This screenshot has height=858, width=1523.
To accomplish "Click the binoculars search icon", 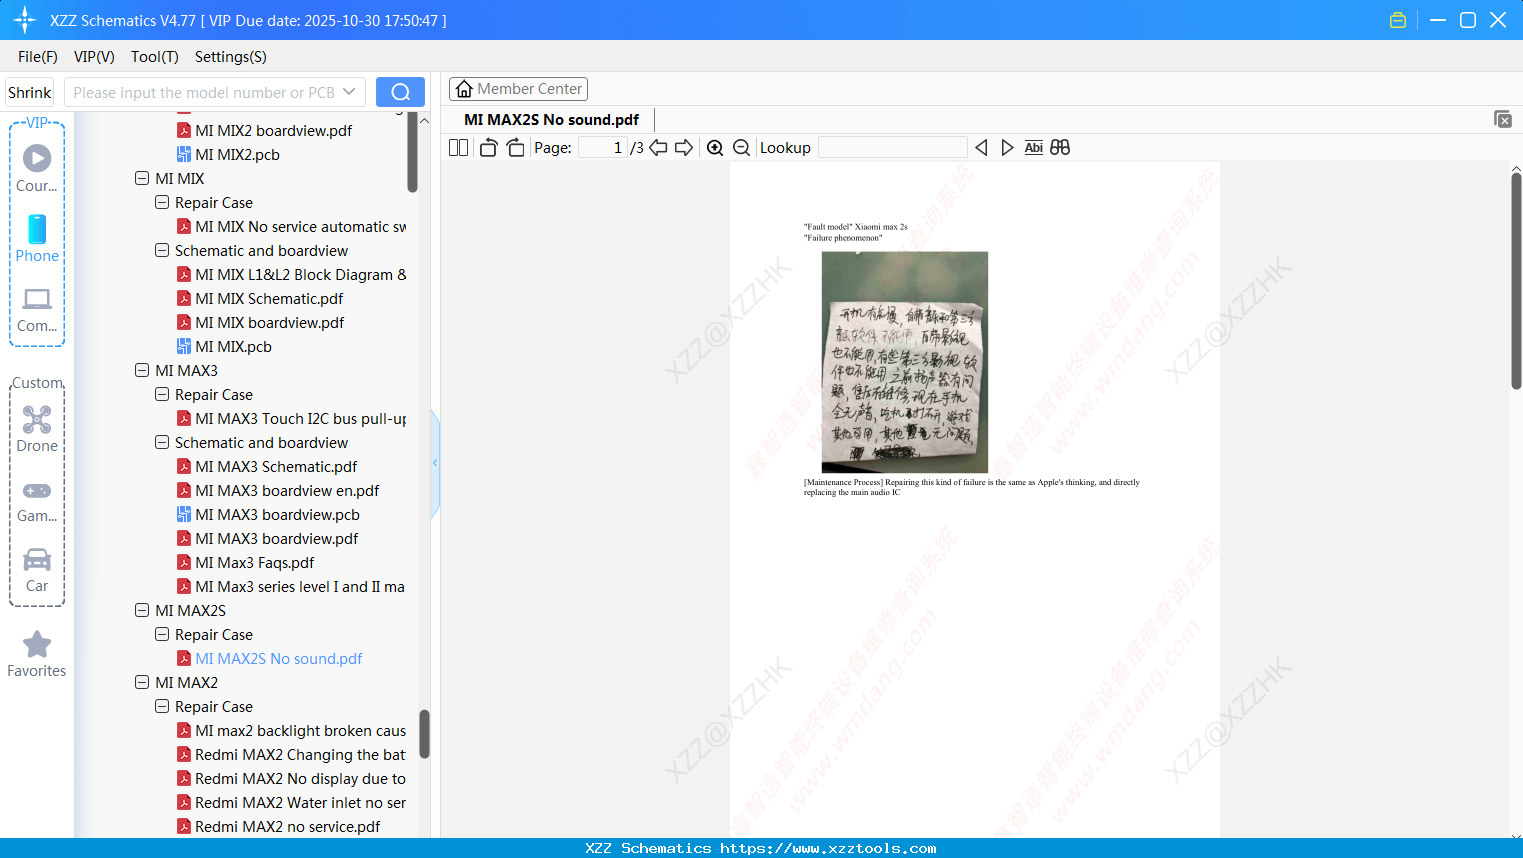I will [x=1060, y=148].
